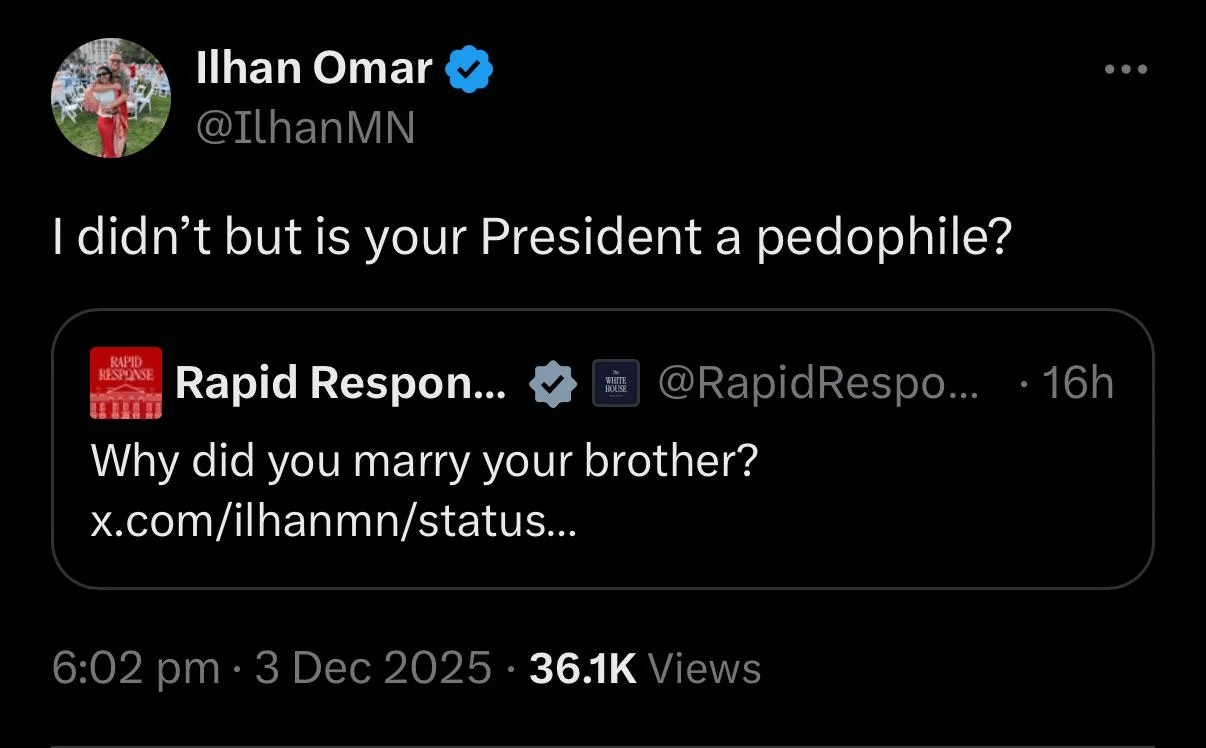The height and width of the screenshot is (748, 1206).
Task: Click the Ilhan Omar display name
Action: 315,69
